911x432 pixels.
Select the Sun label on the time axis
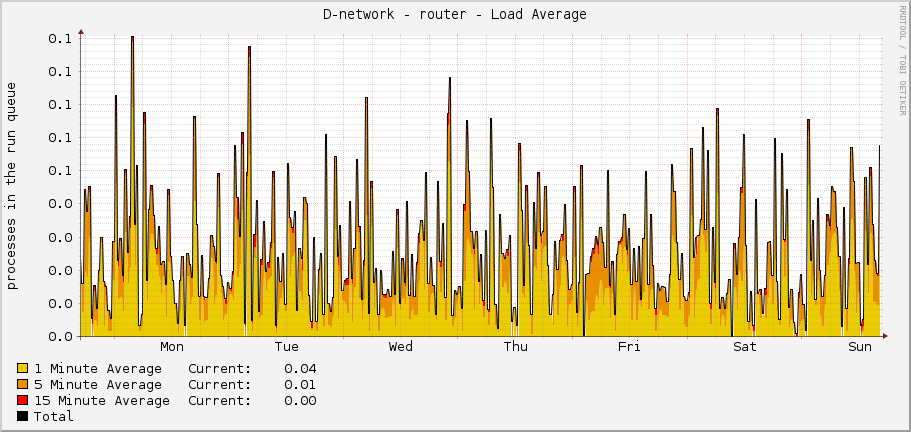coord(859,347)
